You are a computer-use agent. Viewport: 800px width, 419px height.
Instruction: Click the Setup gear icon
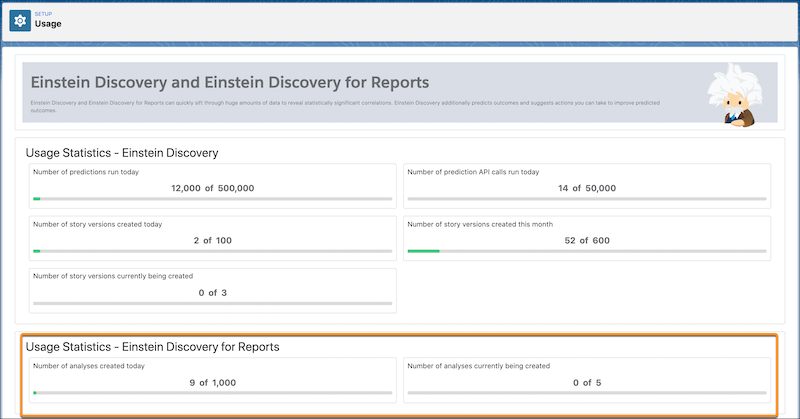click(20, 21)
